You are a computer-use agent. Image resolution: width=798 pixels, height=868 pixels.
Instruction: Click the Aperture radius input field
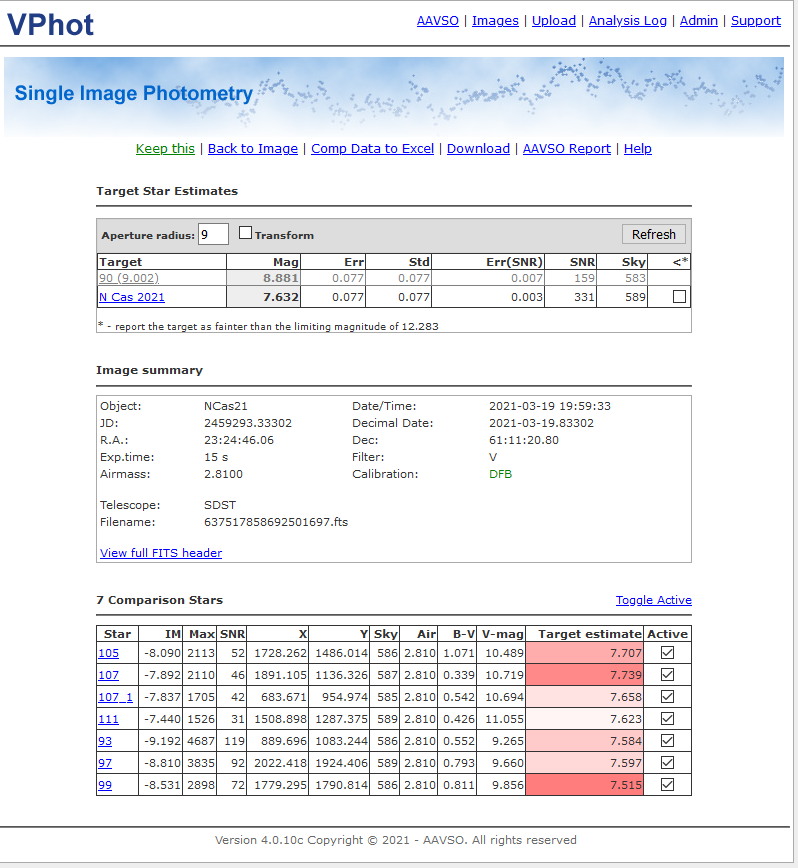pos(213,234)
